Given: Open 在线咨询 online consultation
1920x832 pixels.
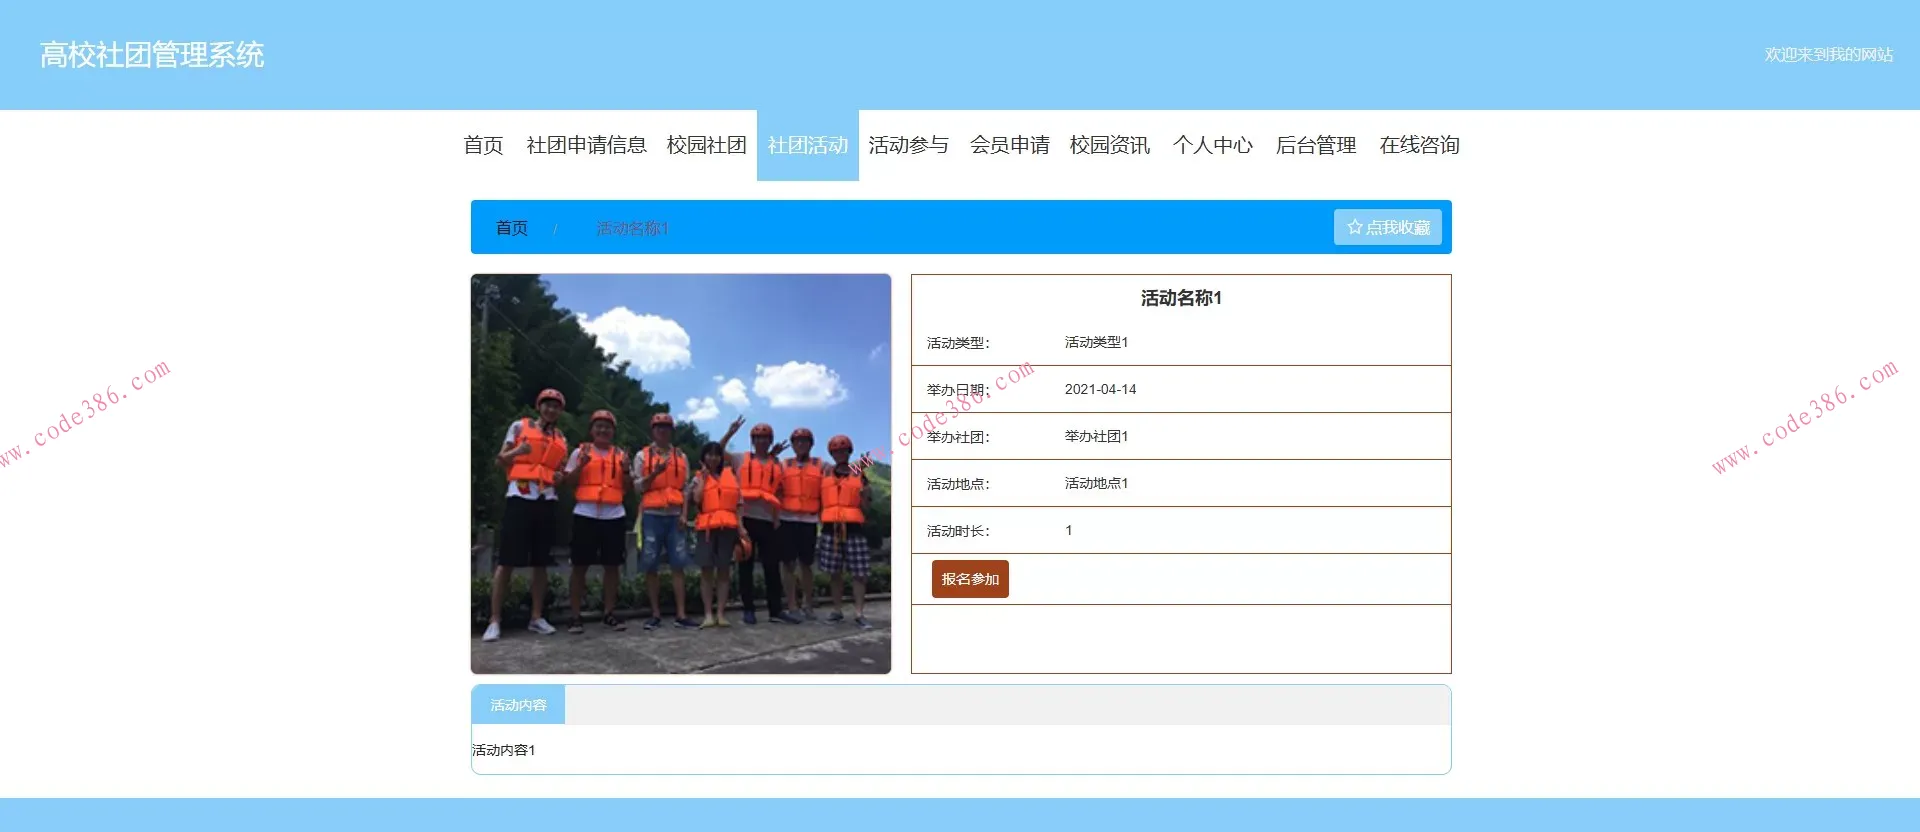Looking at the screenshot, I should coord(1419,145).
